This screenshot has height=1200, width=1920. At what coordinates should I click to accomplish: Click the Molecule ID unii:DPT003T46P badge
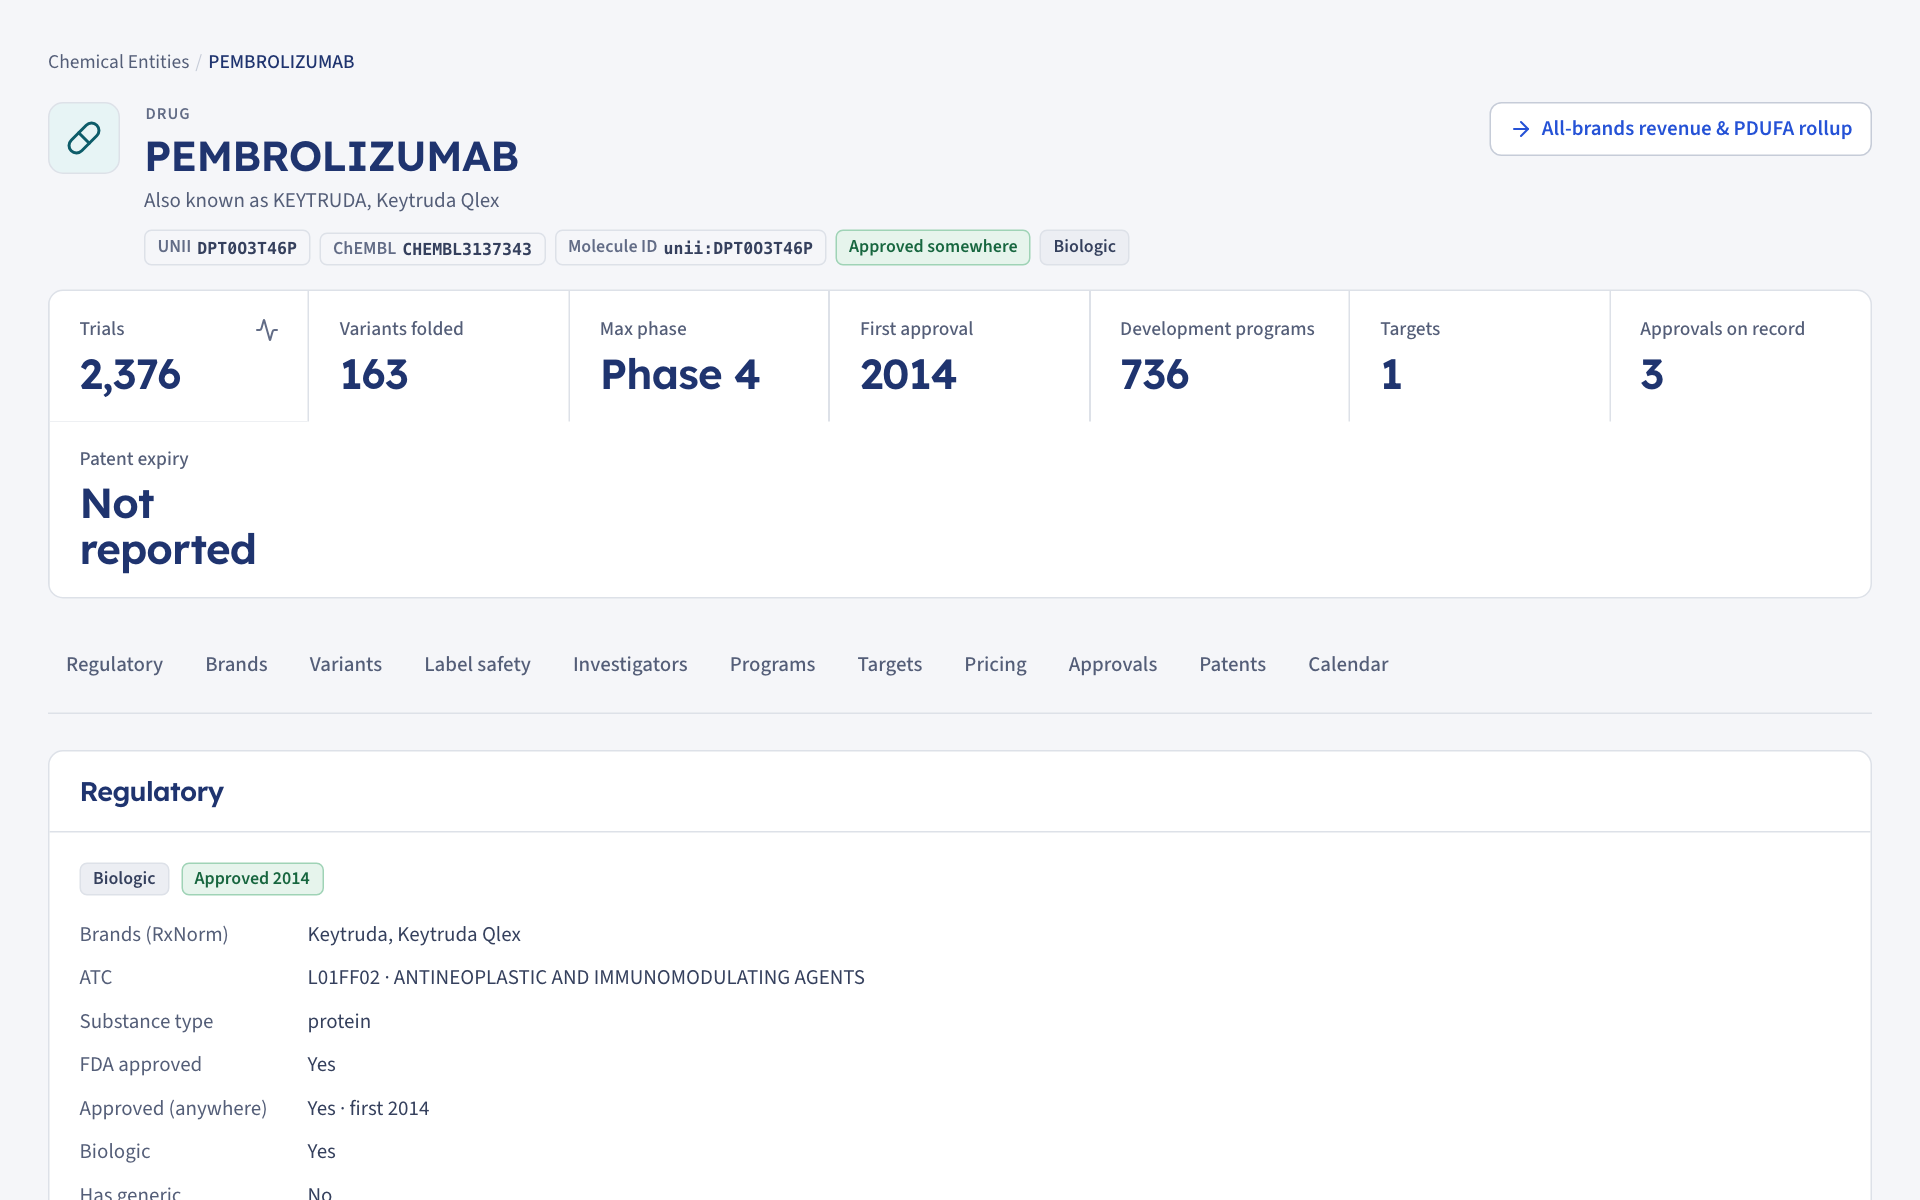[690, 247]
